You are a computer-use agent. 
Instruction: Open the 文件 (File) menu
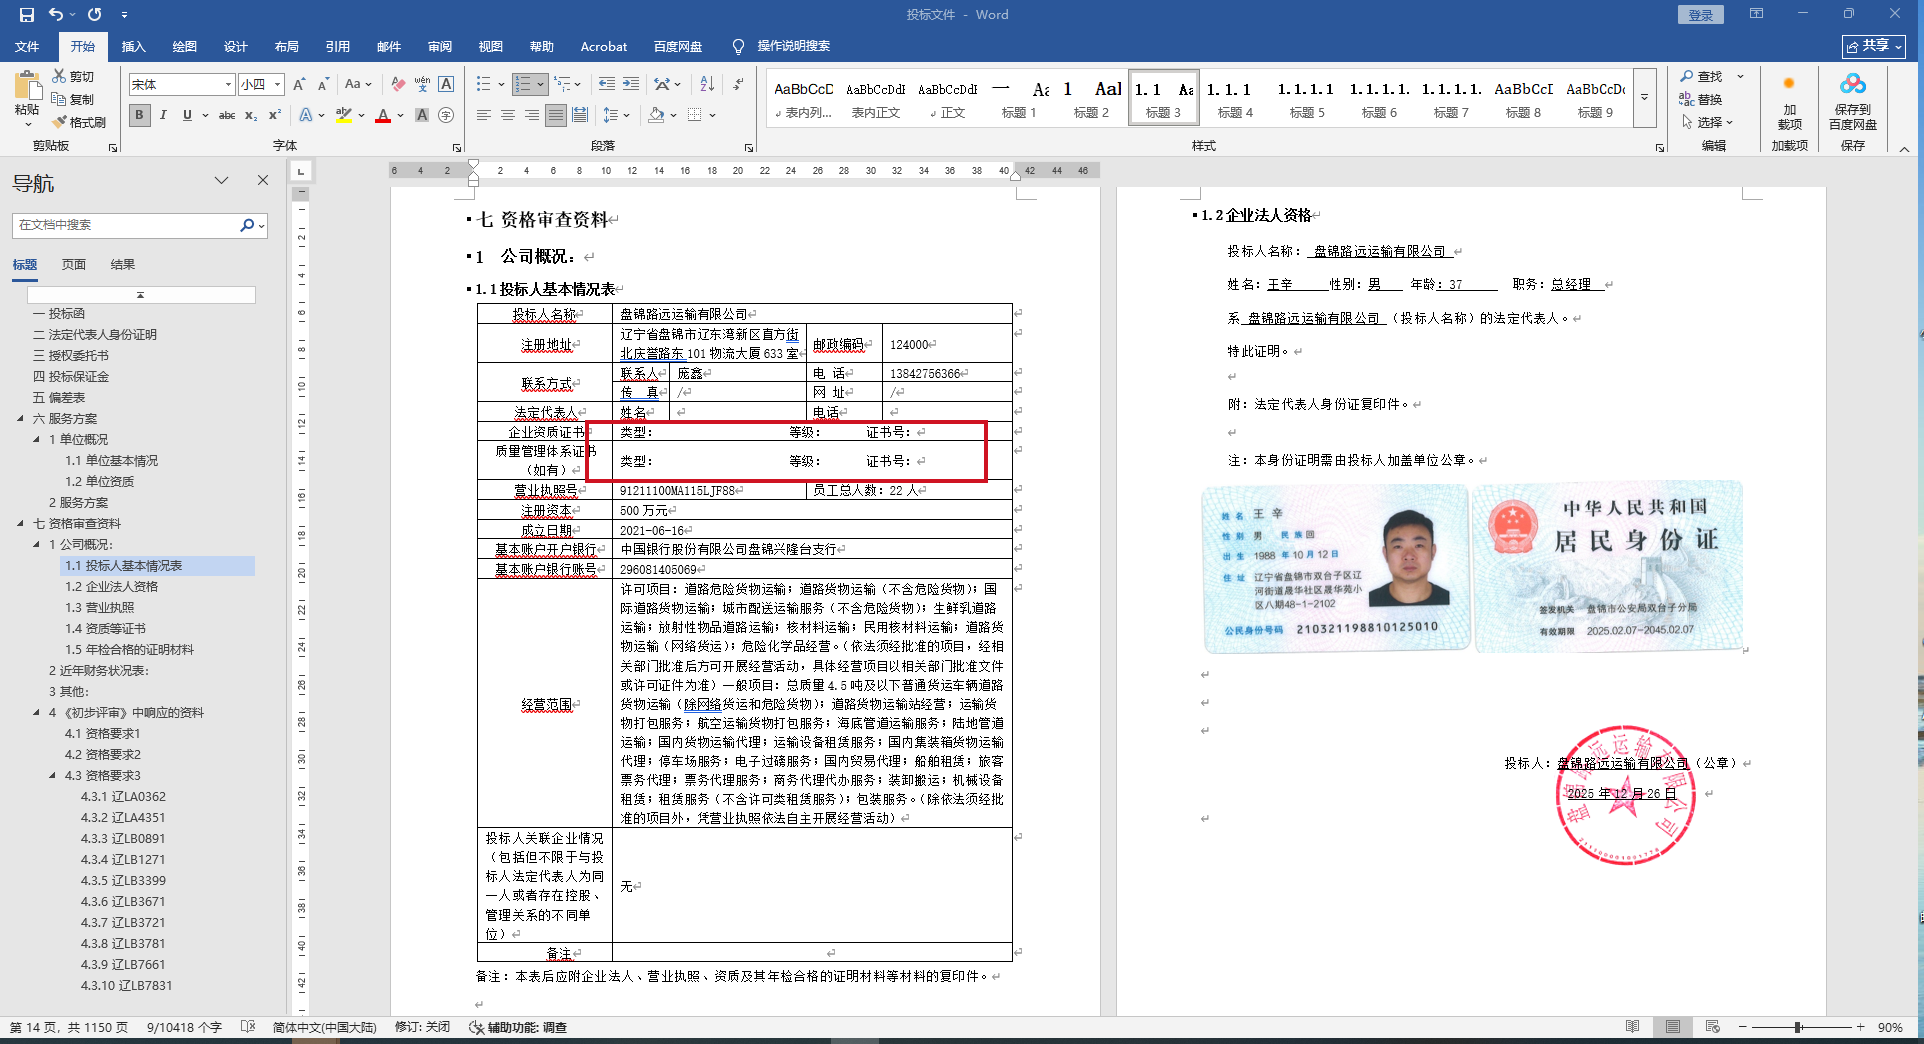coord(27,46)
